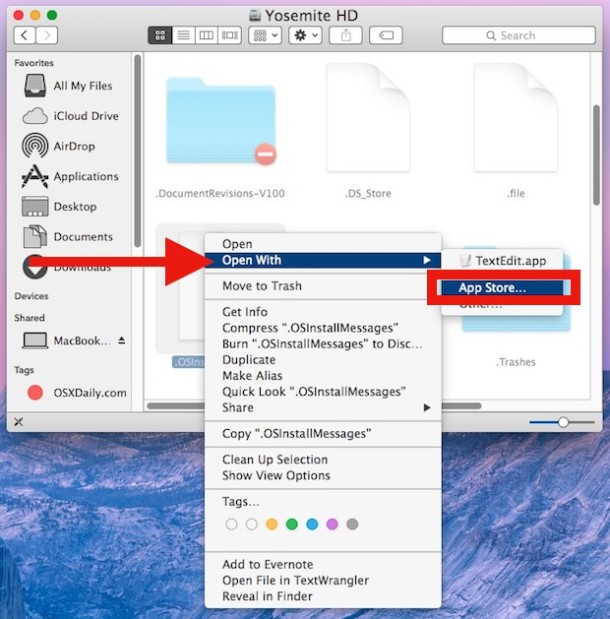The width and height of the screenshot is (610, 619).
Task: Click the vertical scrollbar of file area
Action: coord(597,155)
